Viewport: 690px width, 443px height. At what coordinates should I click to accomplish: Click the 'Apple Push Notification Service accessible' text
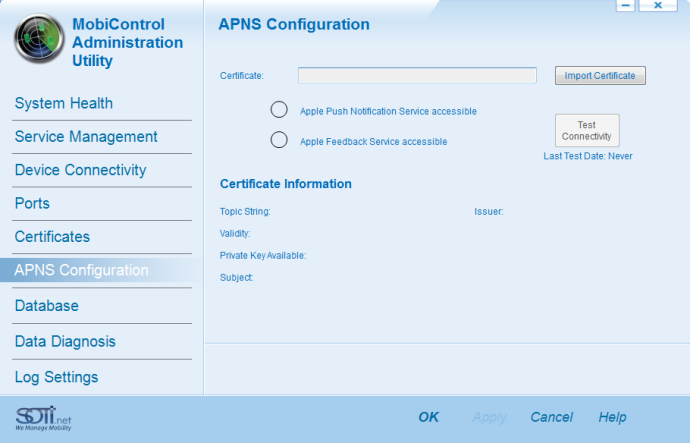pyautogui.click(x=388, y=111)
